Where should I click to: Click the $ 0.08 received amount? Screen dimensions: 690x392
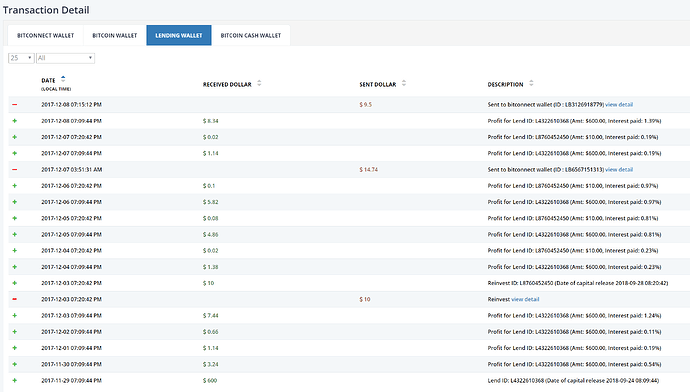pos(210,218)
